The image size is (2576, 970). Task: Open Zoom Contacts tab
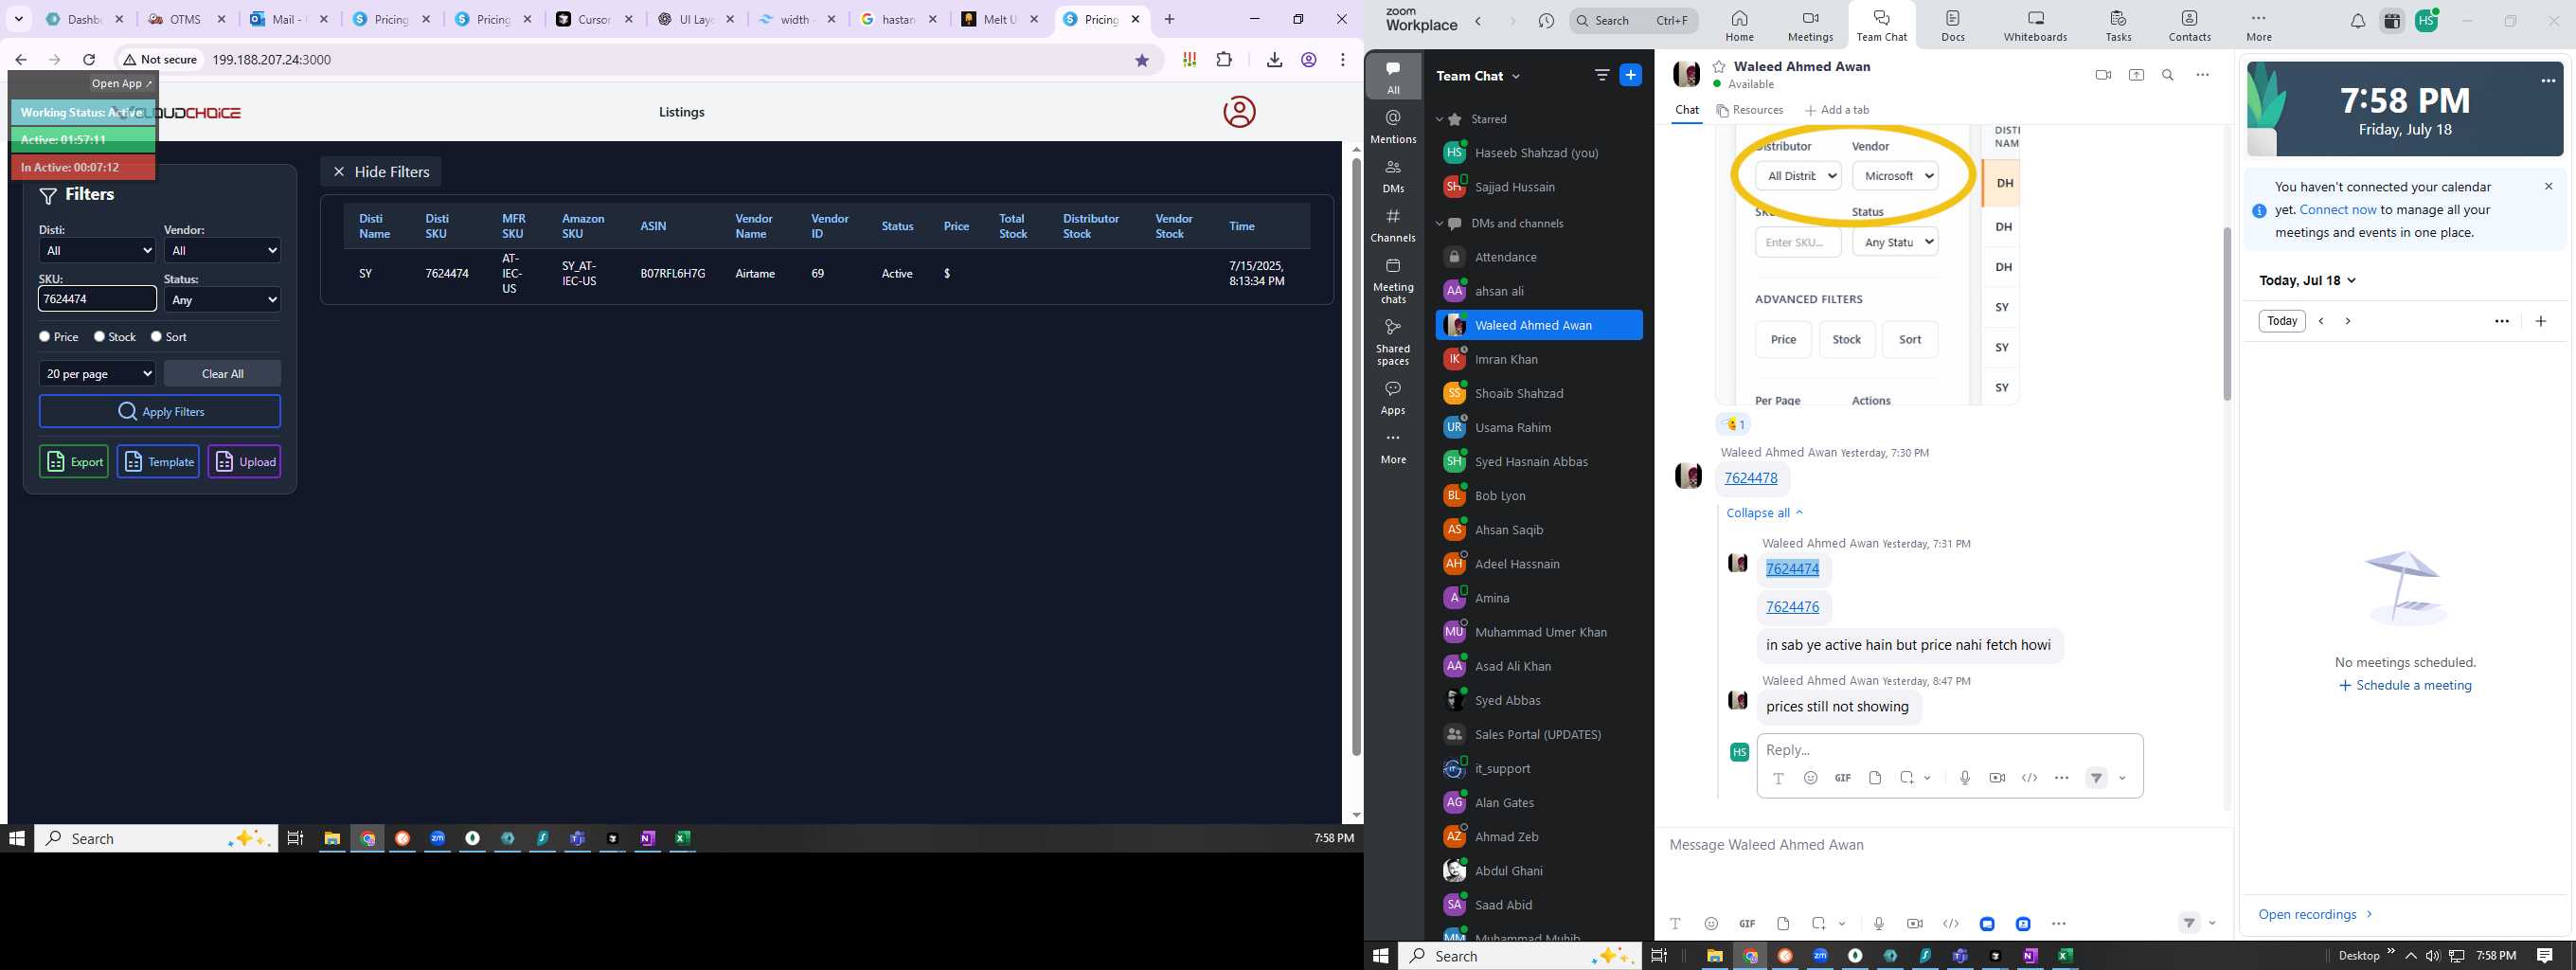click(2189, 25)
